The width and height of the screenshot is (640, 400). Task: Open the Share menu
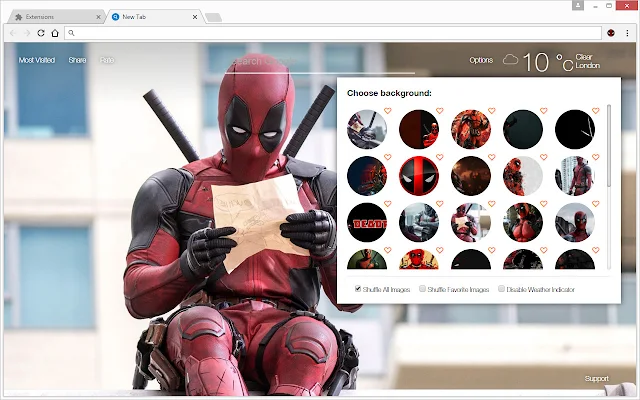click(77, 60)
